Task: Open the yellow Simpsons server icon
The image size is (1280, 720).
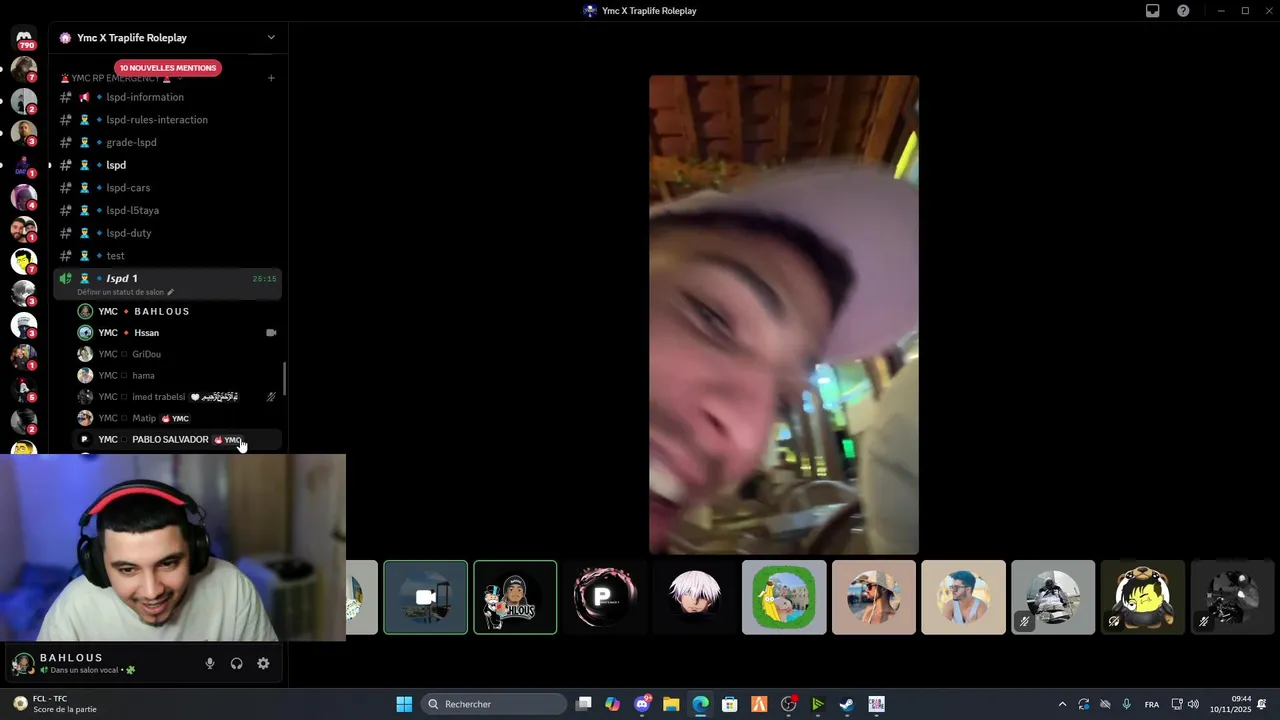Action: tap(24, 262)
